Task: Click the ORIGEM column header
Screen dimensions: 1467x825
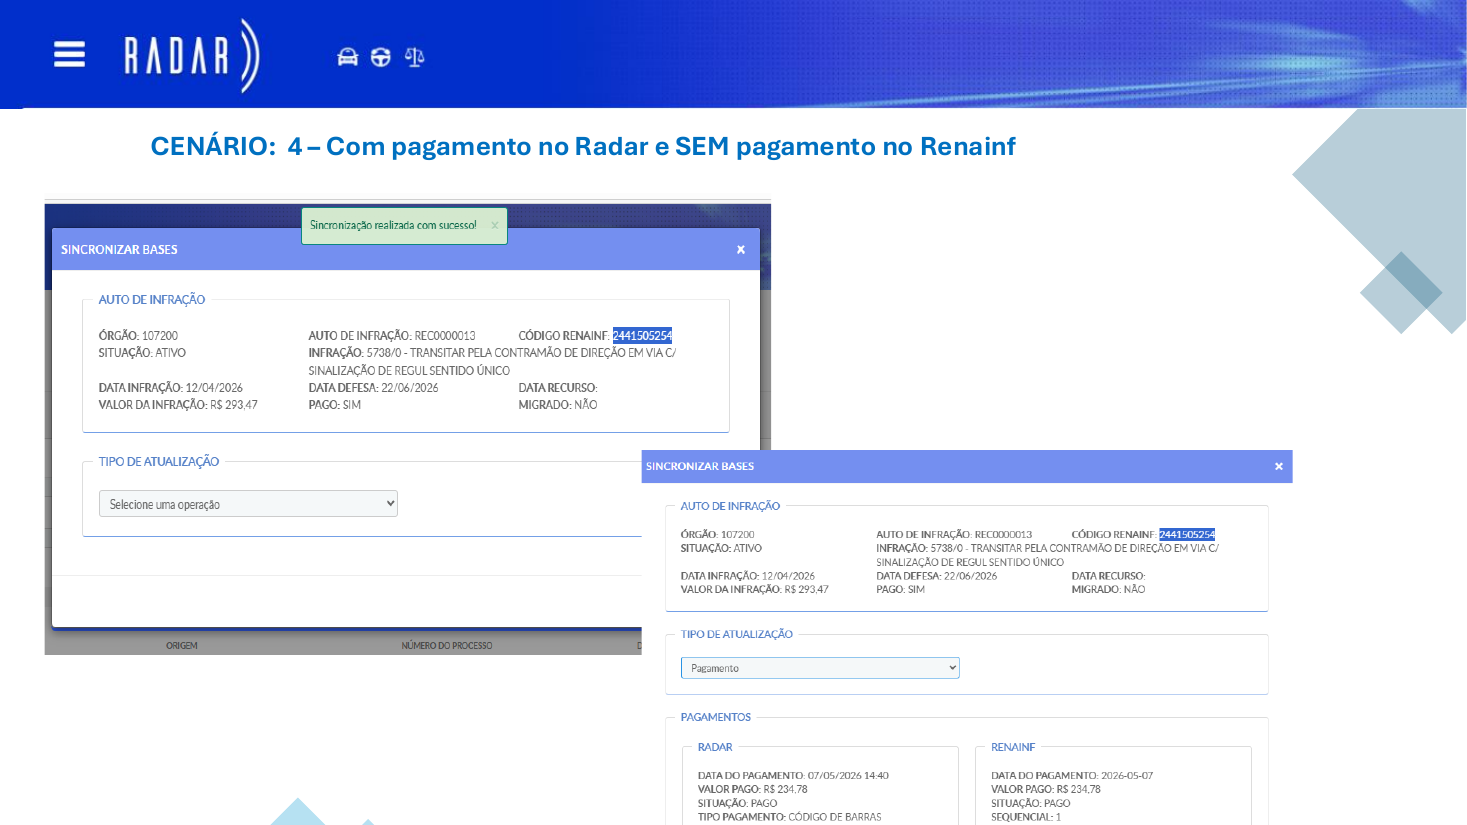Action: (x=182, y=646)
